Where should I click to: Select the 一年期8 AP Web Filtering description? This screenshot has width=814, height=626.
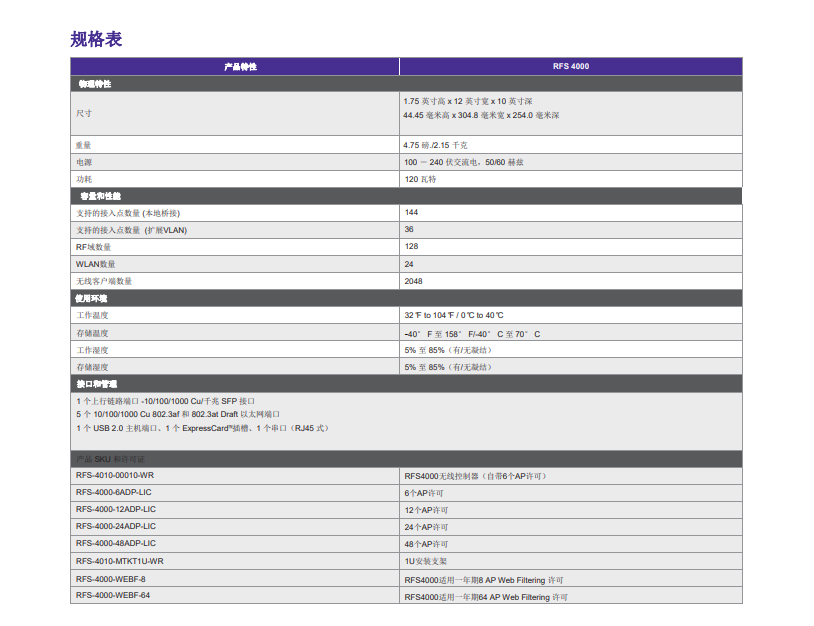484,580
